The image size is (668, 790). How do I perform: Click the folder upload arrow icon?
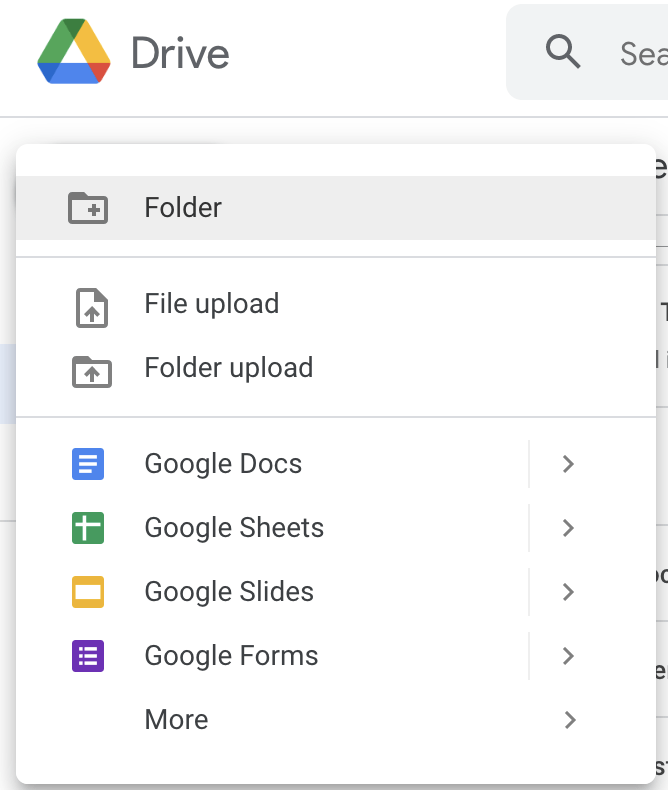[92, 372]
